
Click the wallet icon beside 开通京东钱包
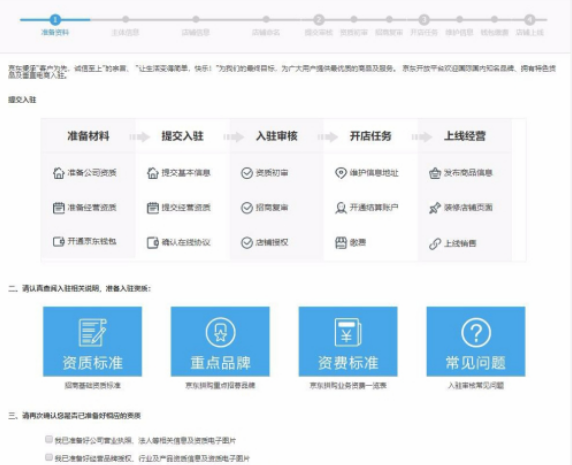click(59, 241)
